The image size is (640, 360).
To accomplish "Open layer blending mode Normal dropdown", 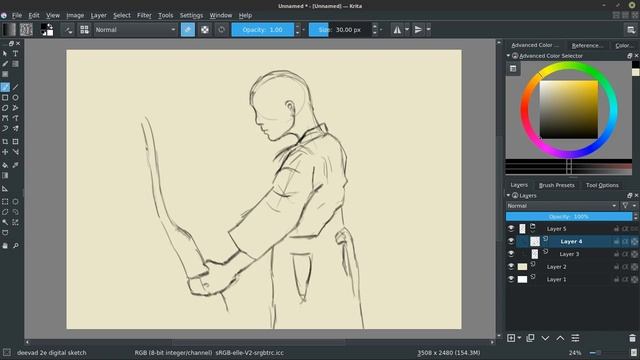I will click(562, 206).
